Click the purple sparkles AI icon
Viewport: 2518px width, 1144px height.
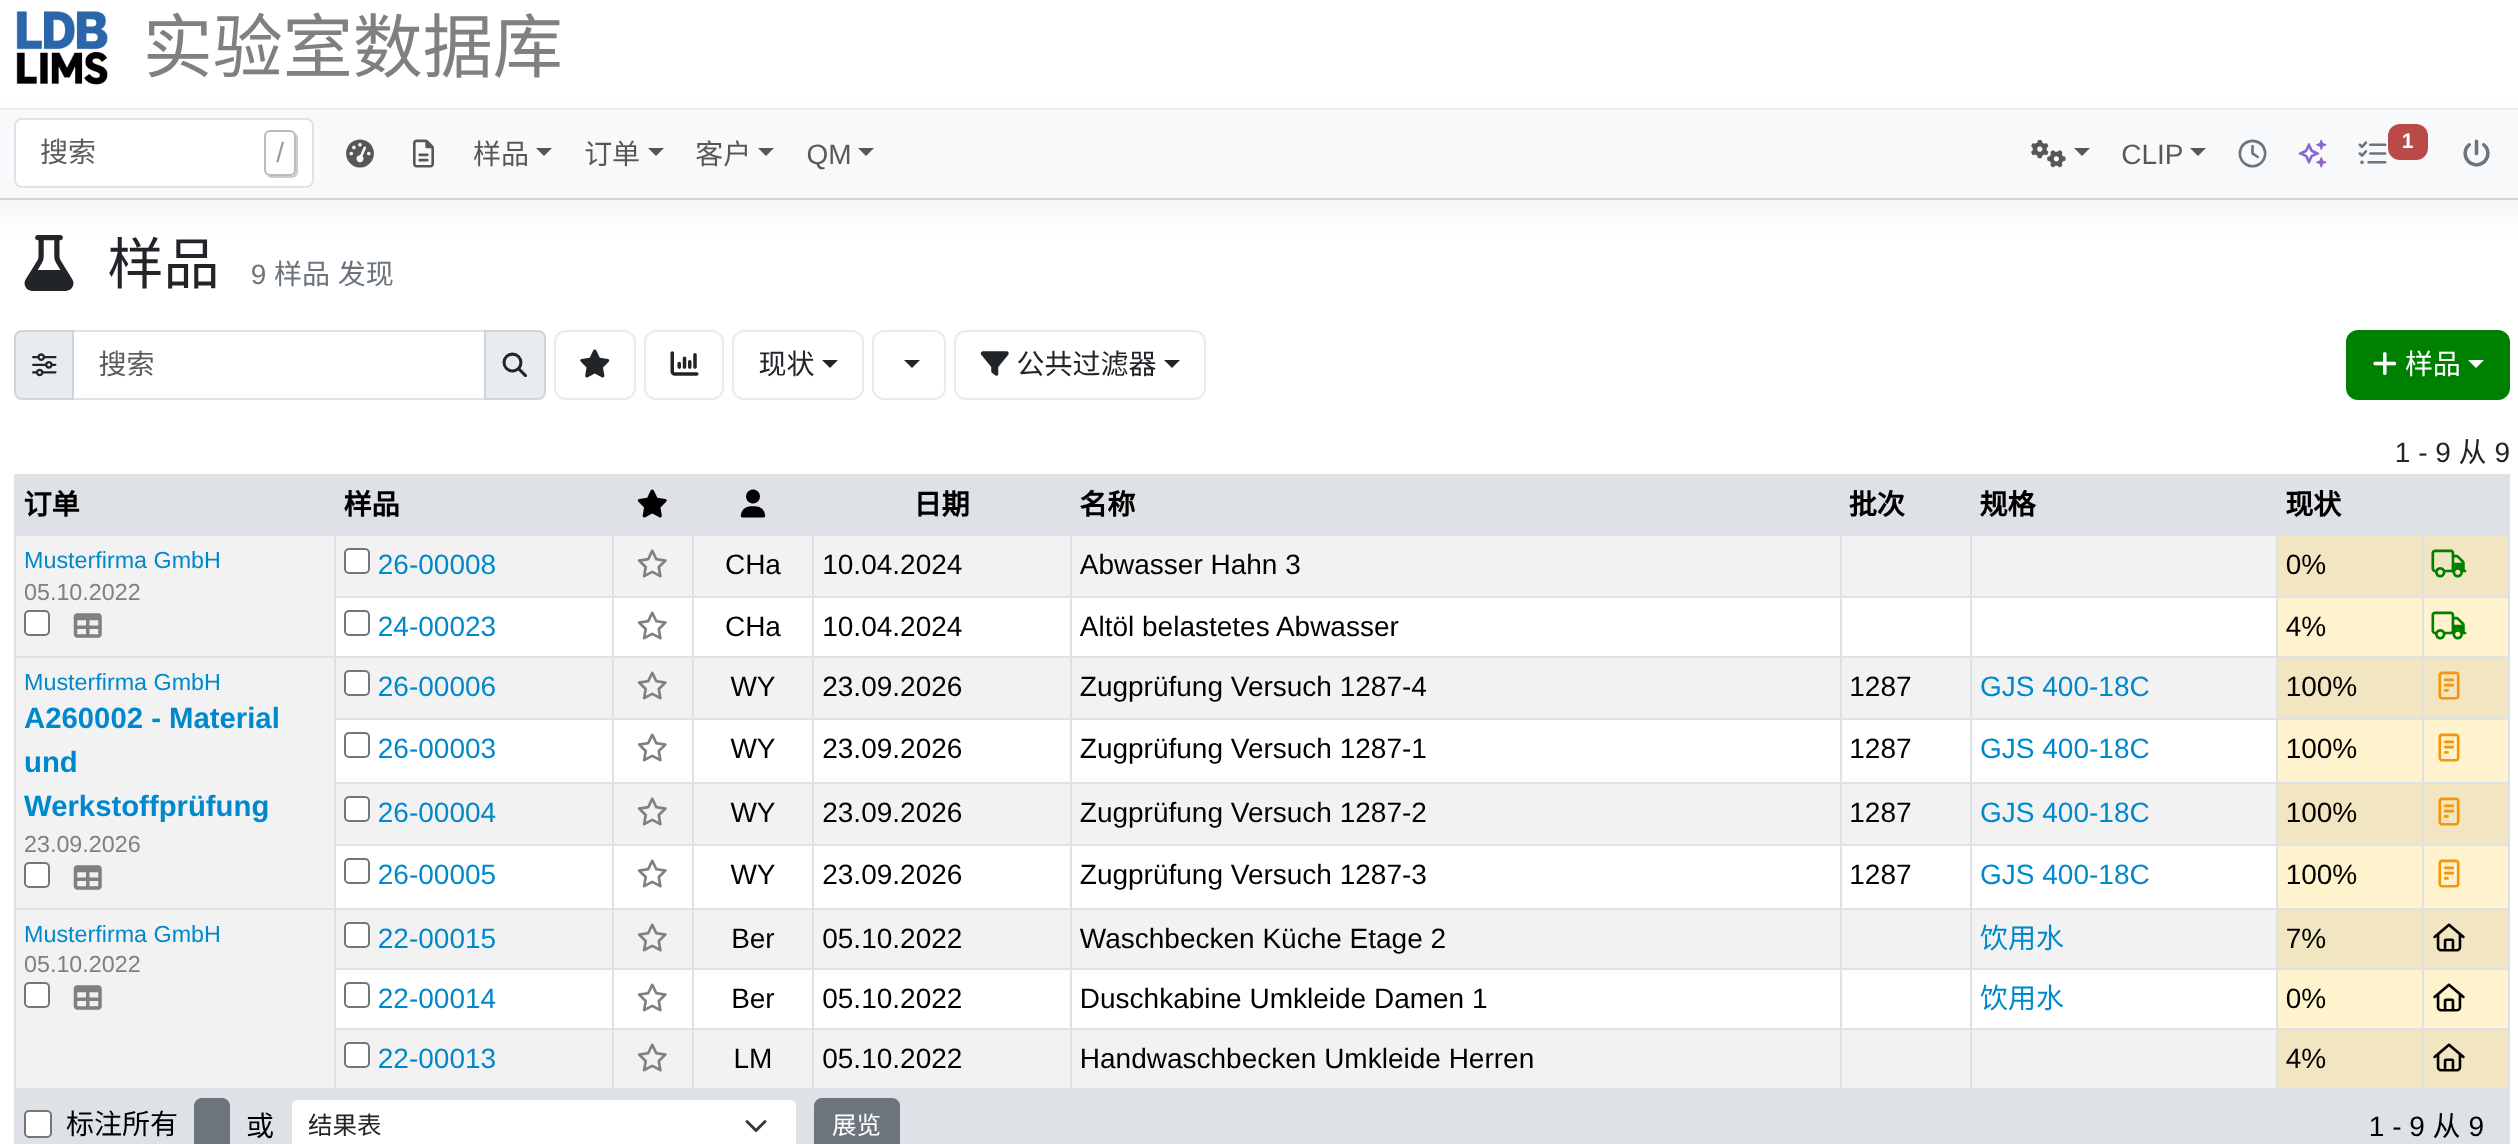[x=2313, y=153]
